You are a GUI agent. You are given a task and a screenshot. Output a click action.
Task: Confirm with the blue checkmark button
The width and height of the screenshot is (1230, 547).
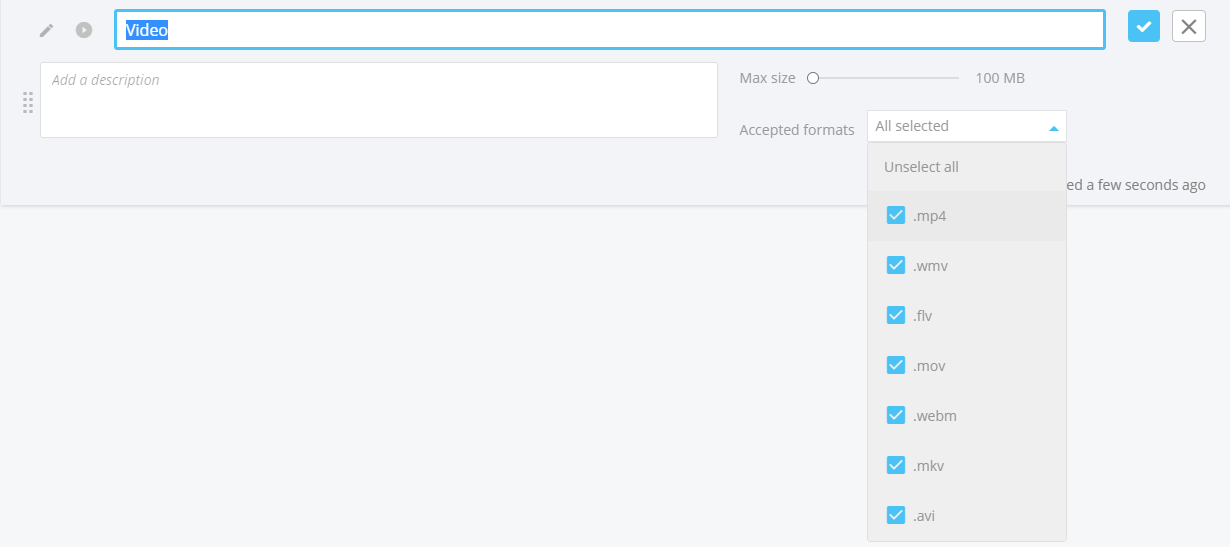pos(1143,27)
